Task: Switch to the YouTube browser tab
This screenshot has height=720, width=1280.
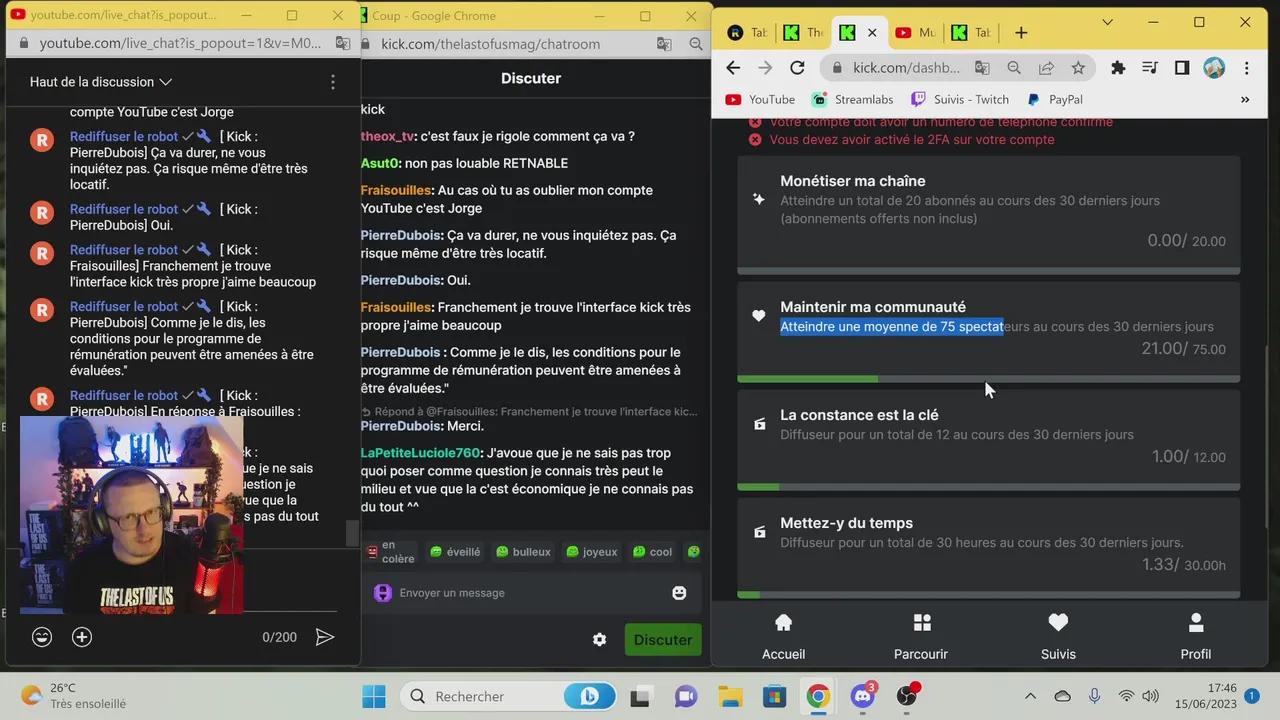Action: coord(914,32)
